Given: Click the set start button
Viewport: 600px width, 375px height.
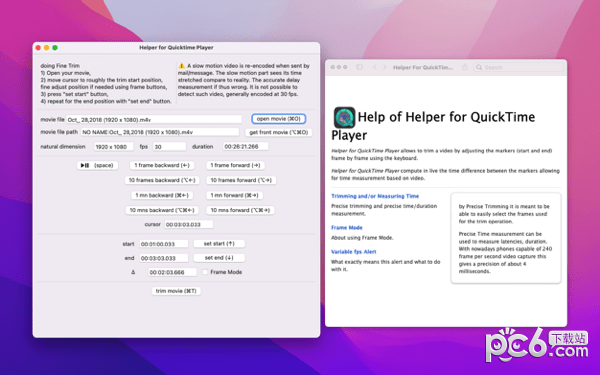Looking at the screenshot, I should (x=219, y=244).
